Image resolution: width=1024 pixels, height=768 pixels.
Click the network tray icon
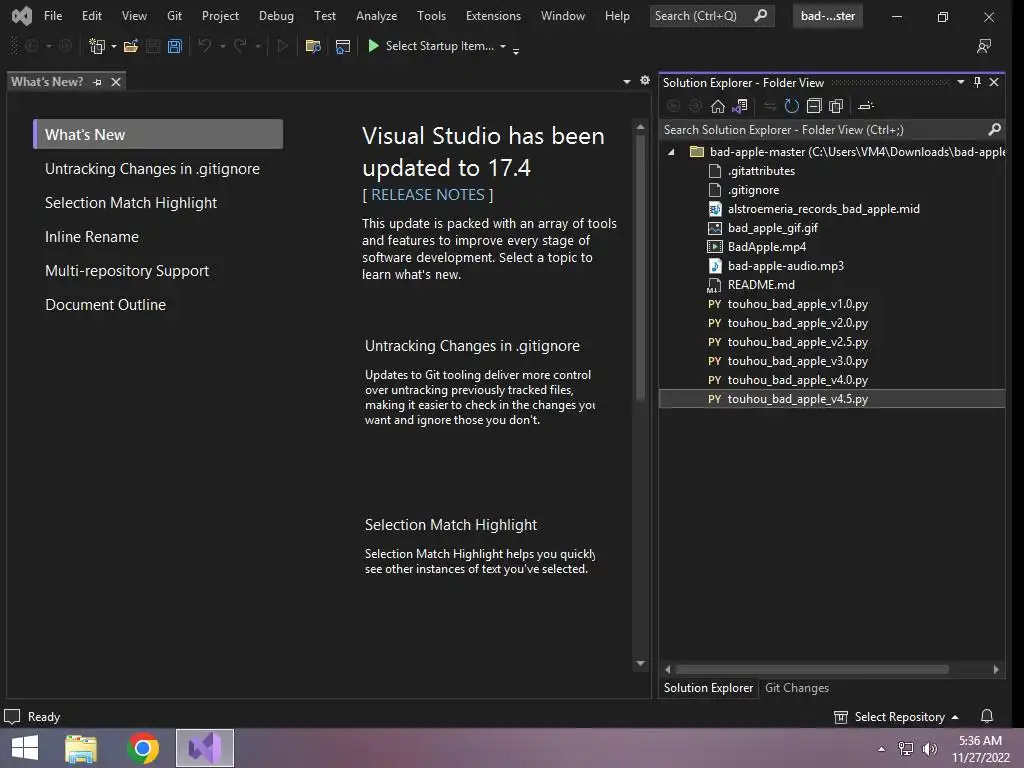[906, 749]
